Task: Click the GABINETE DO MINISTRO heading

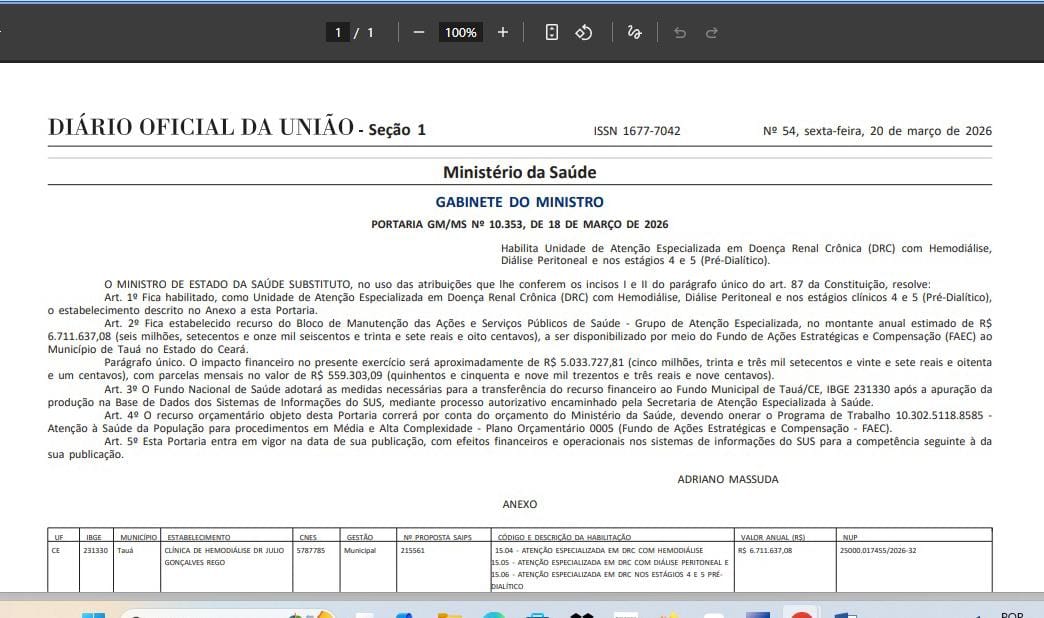Action: [519, 202]
